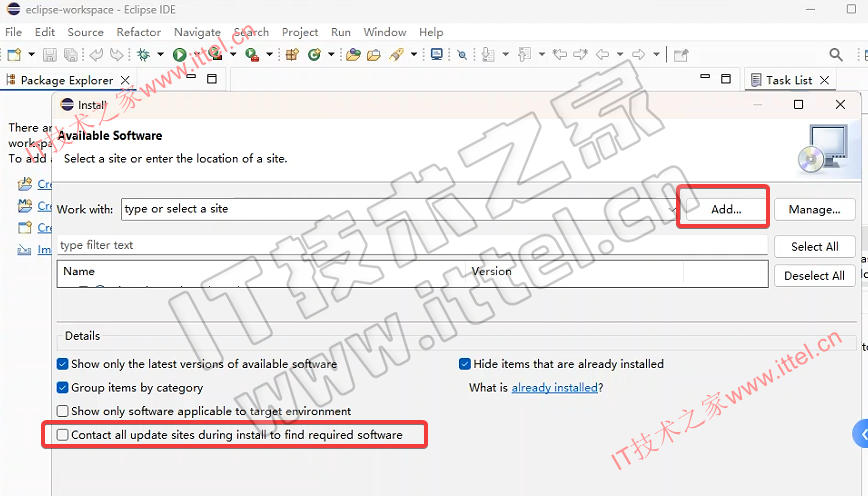Click the Run with Coverage icon

pyautogui.click(x=215, y=54)
